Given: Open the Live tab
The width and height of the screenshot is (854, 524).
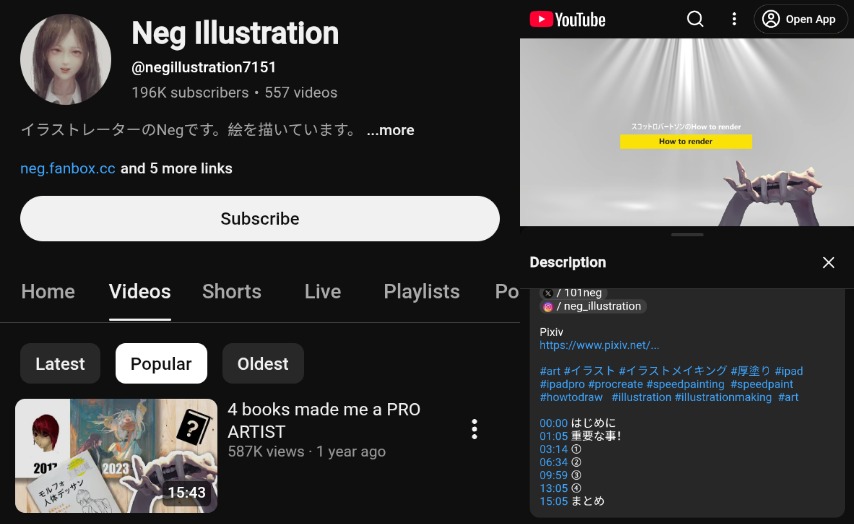Looking at the screenshot, I should [322, 291].
